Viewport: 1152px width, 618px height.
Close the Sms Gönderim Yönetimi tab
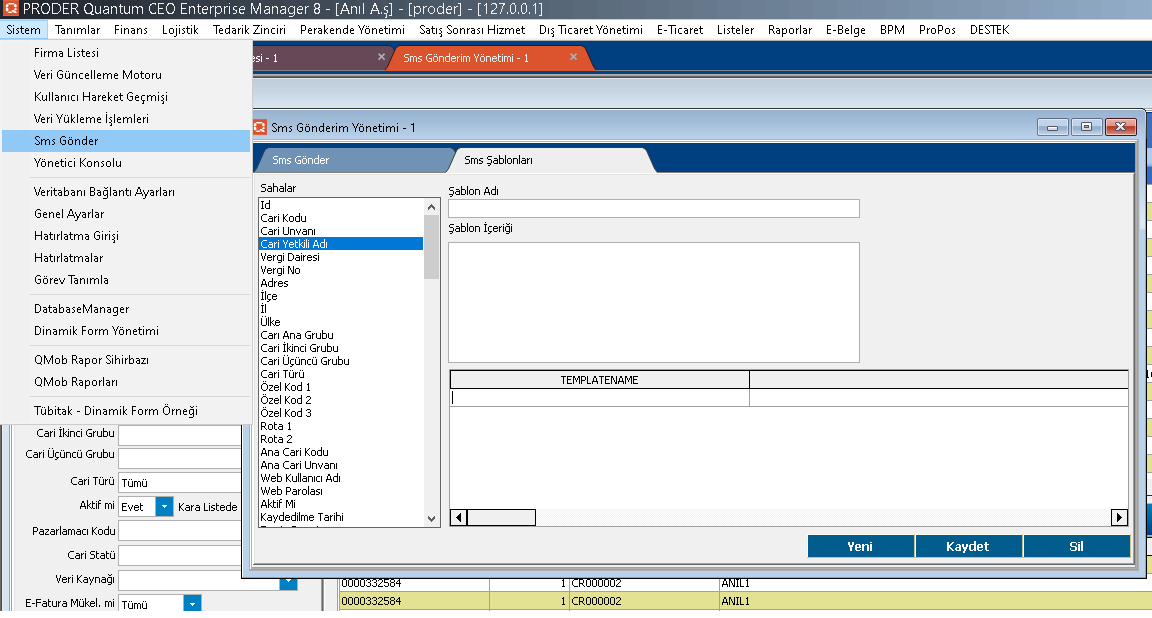(x=573, y=57)
